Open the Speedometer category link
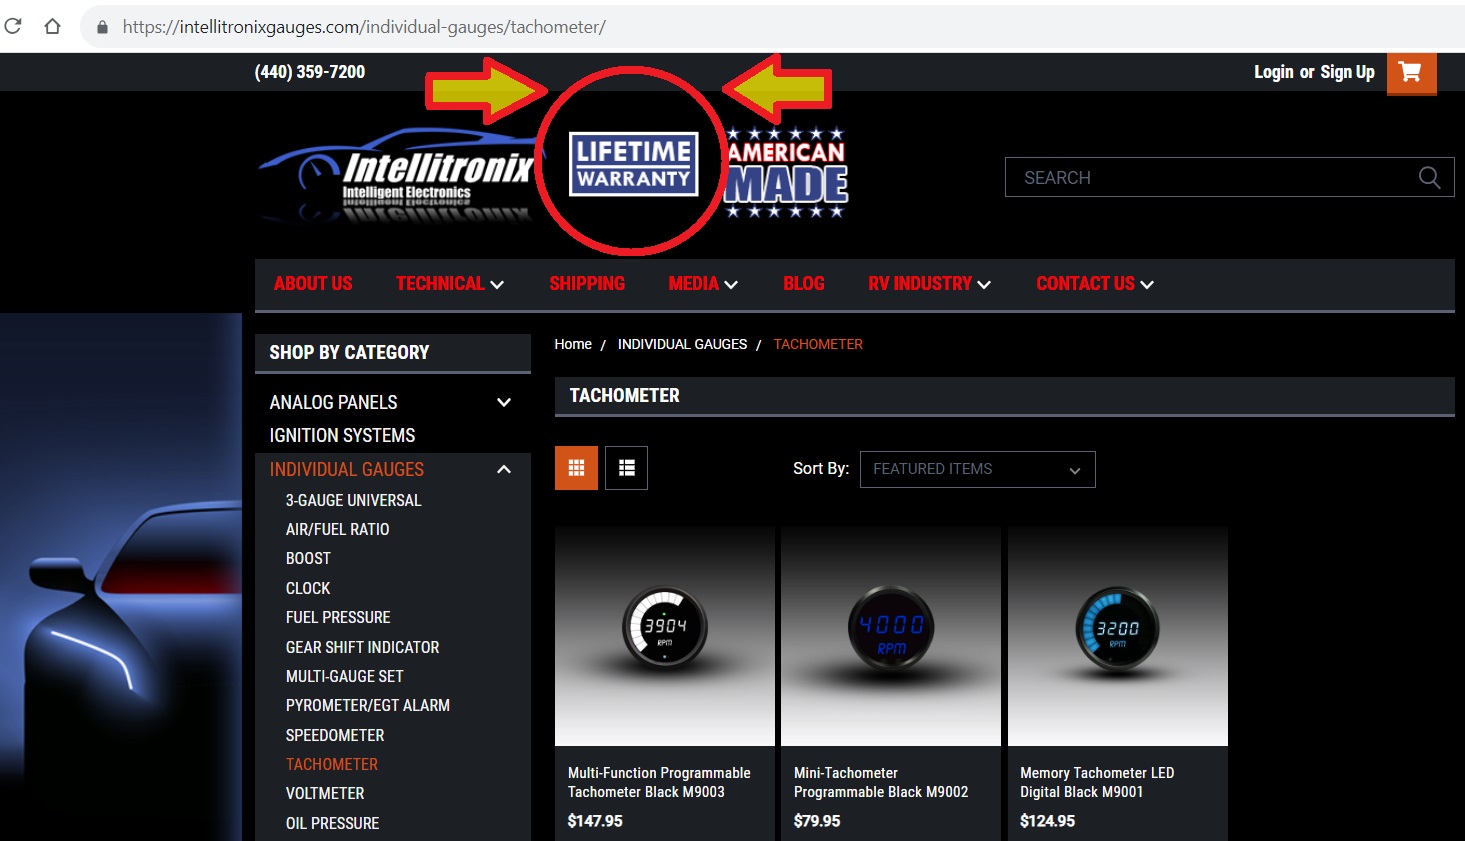 (x=335, y=735)
